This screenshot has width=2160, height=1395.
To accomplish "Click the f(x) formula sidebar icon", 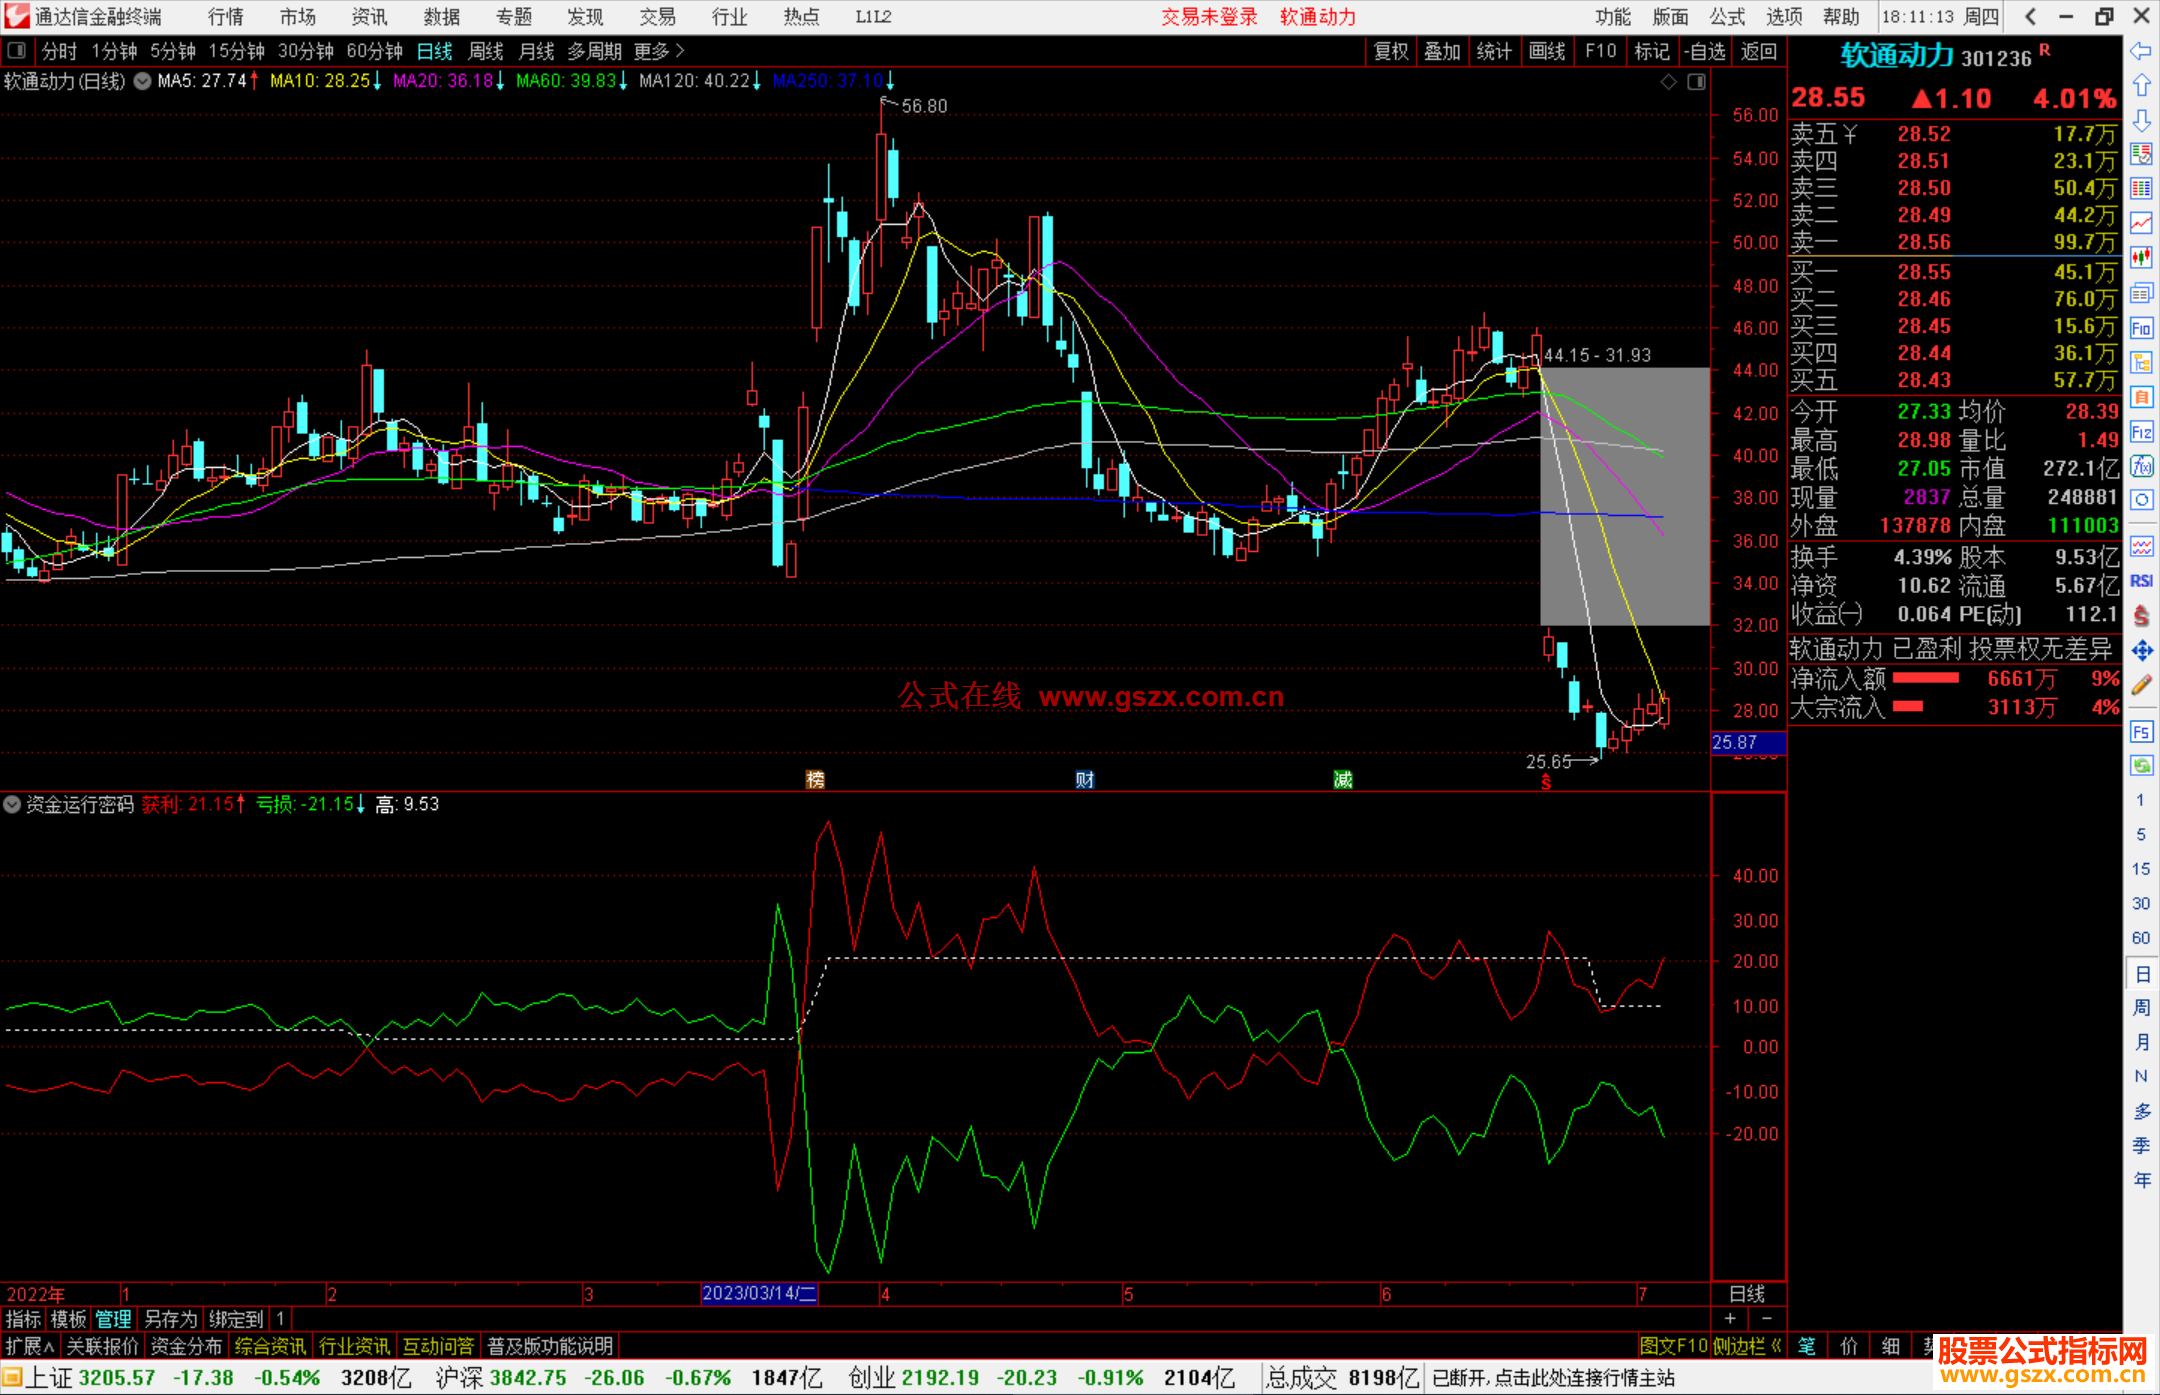I will [x=2141, y=466].
